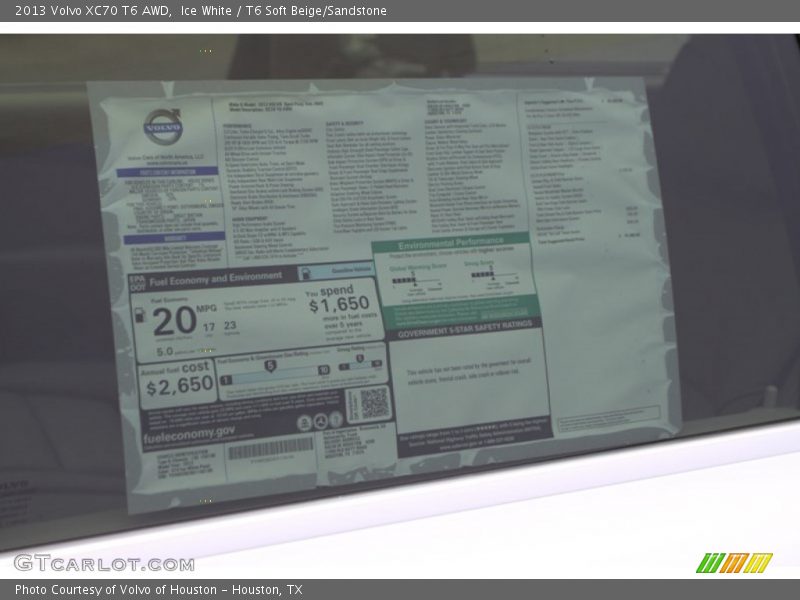Click the '23' highway MPG value
This screenshot has height=600, width=800.
click(x=230, y=325)
